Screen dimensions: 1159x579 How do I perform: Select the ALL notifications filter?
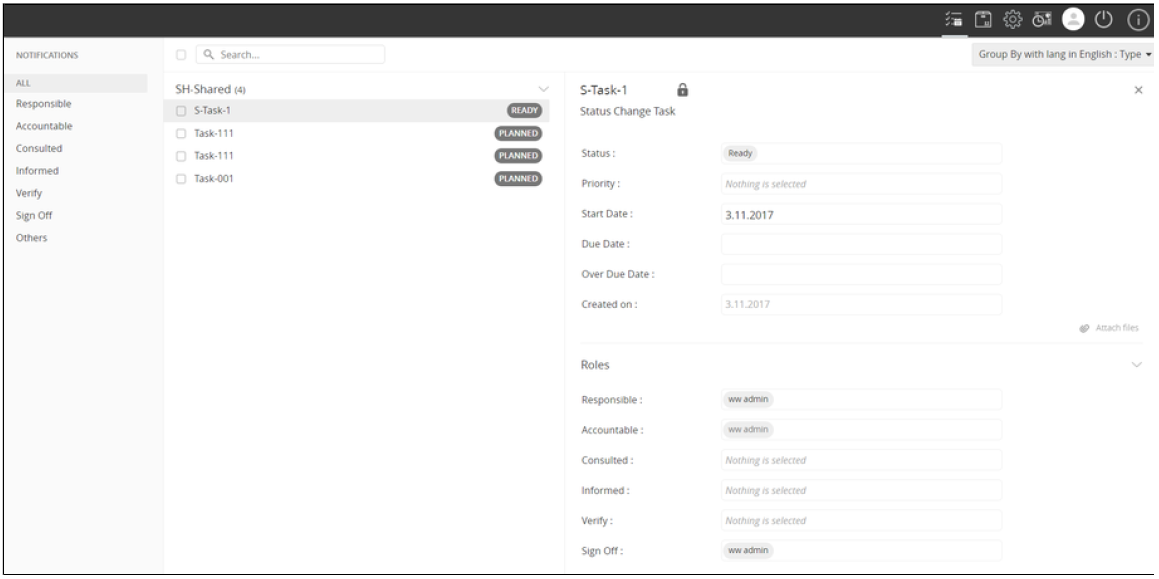click(x=75, y=83)
